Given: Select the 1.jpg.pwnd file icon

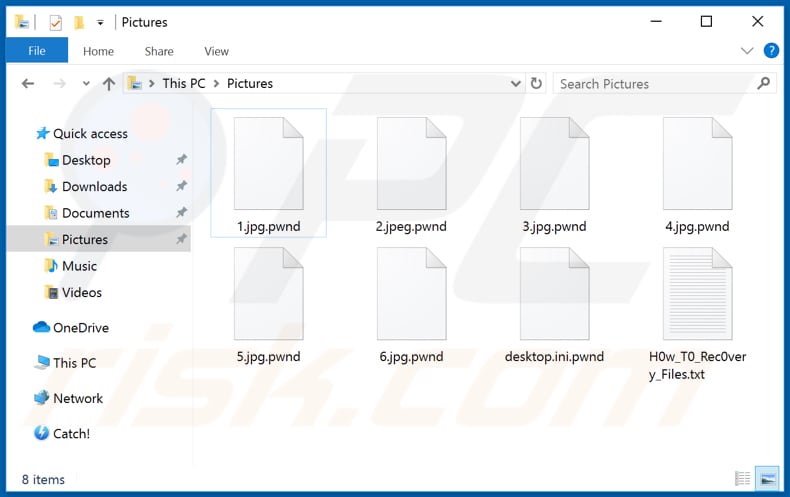Looking at the screenshot, I should [x=269, y=163].
